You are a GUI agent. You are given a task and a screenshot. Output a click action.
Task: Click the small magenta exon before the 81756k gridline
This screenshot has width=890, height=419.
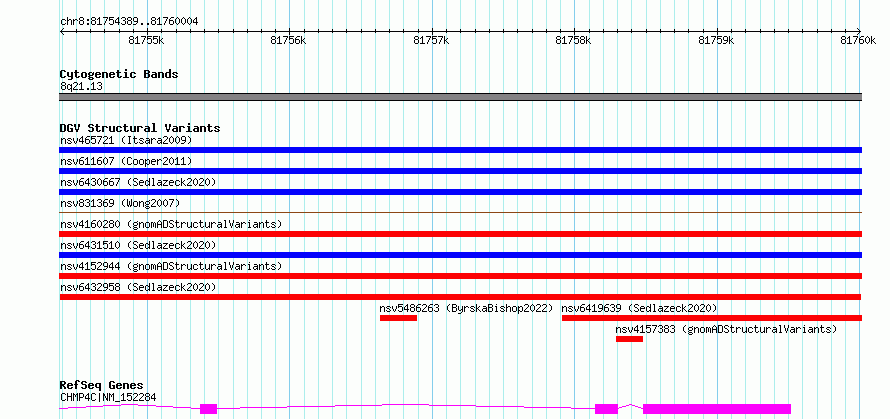(x=209, y=409)
